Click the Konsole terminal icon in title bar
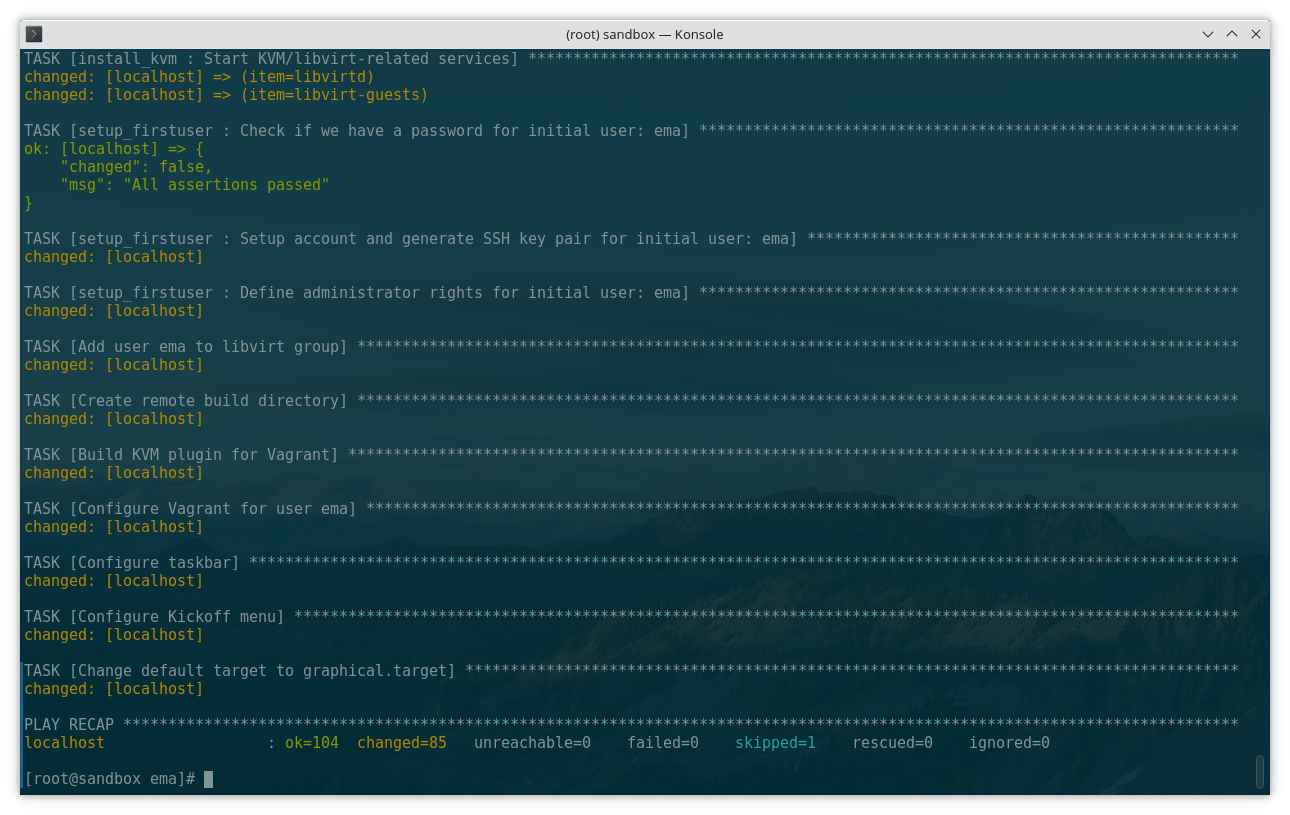This screenshot has width=1290, height=815. (x=34, y=34)
